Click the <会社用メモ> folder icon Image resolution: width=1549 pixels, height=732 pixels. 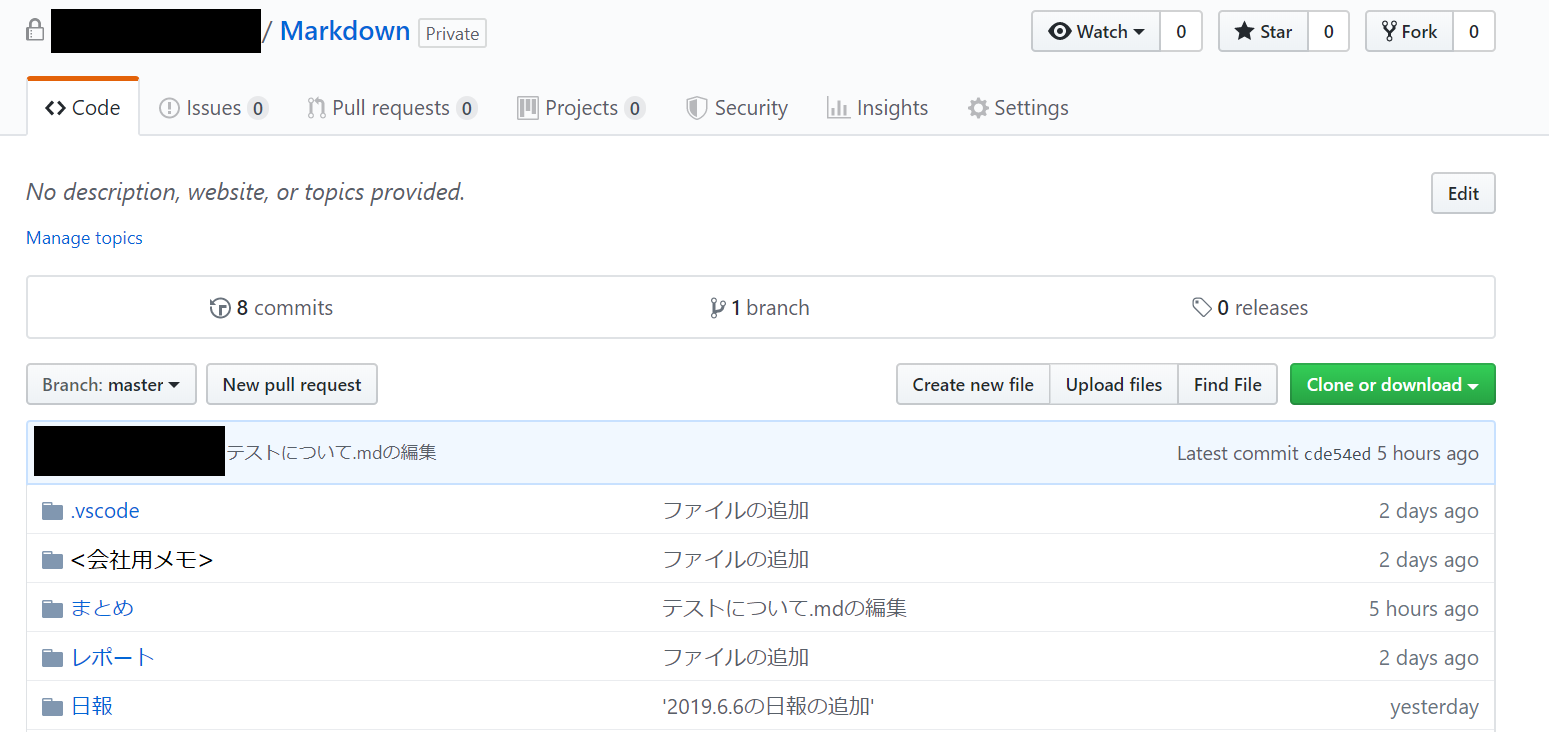53,560
